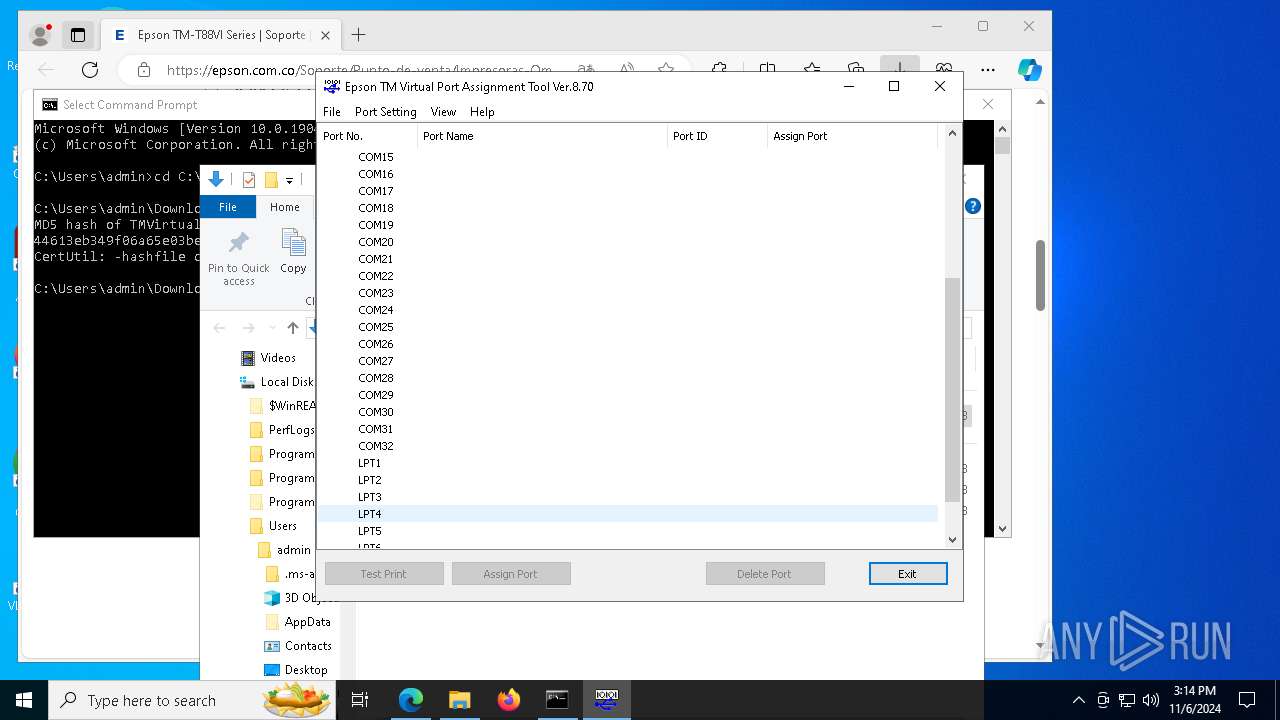Image resolution: width=1280 pixels, height=720 pixels.
Task: Click the Epson tool title bar icon
Action: click(x=332, y=87)
